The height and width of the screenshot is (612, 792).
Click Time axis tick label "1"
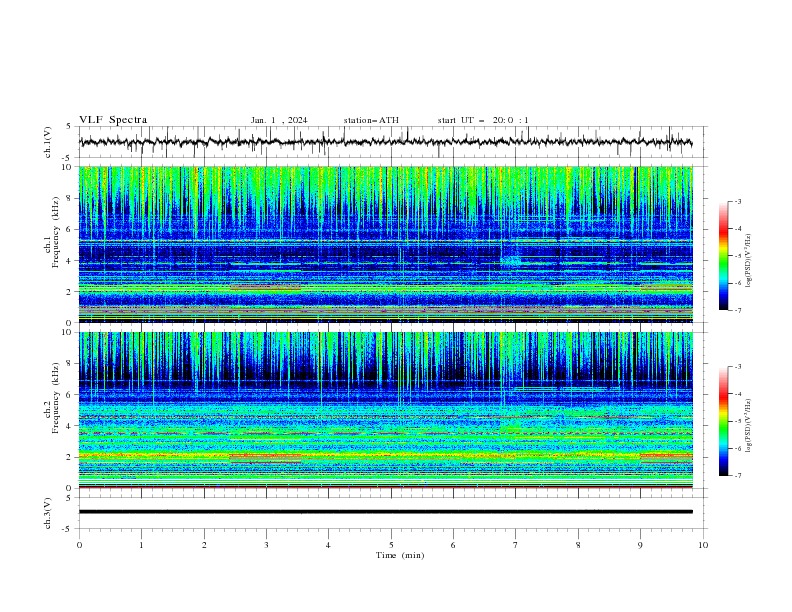coord(141,545)
